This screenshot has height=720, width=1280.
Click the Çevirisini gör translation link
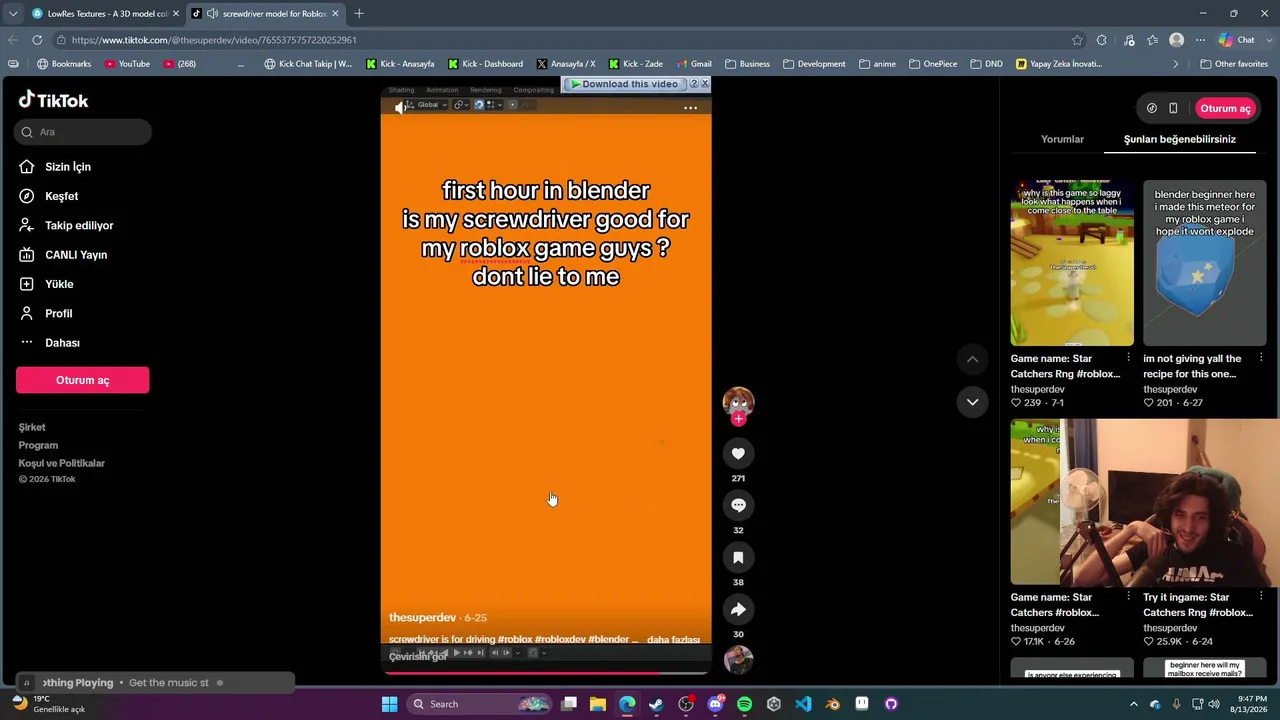pos(418,657)
